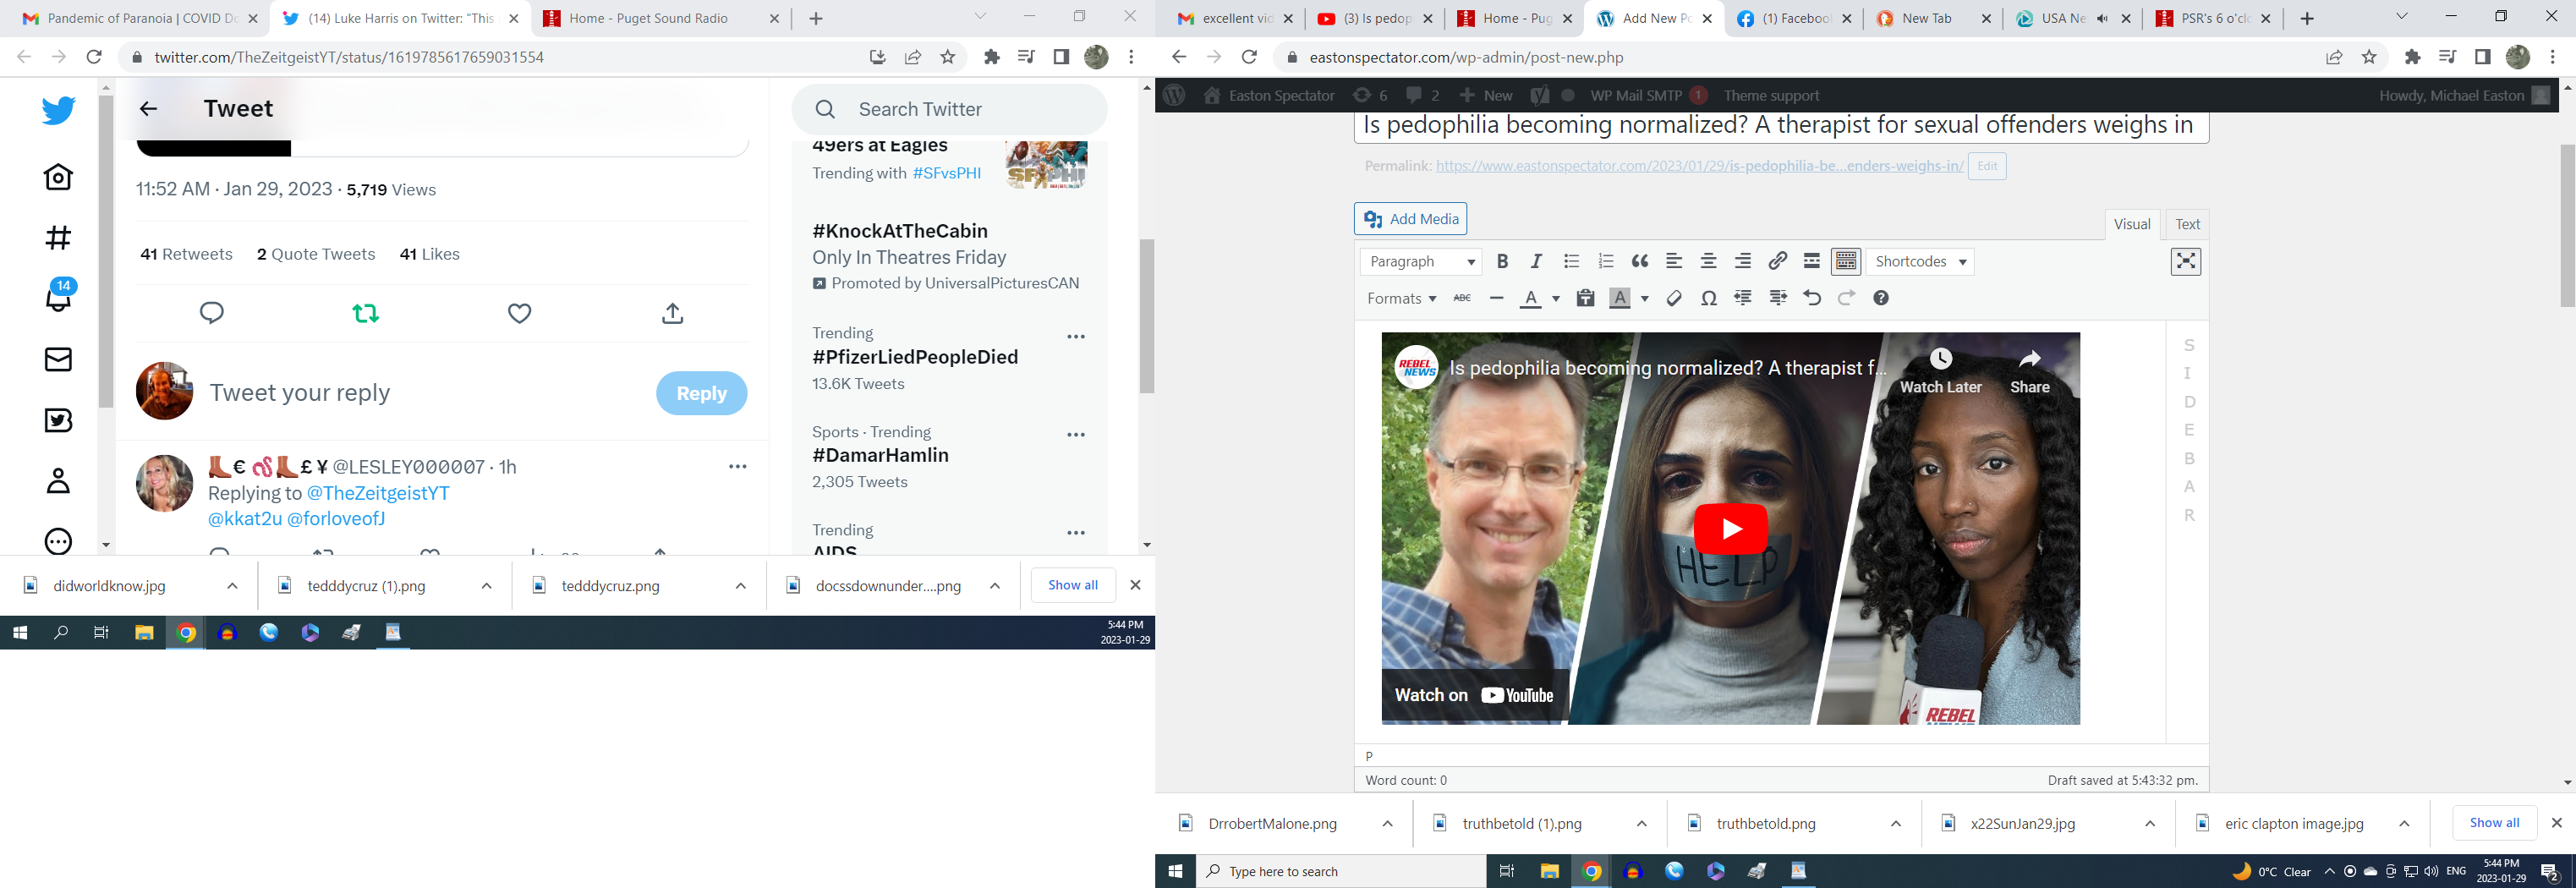Switch to the Text editor tab
The width and height of the screenshot is (2576, 888).
(x=2187, y=224)
